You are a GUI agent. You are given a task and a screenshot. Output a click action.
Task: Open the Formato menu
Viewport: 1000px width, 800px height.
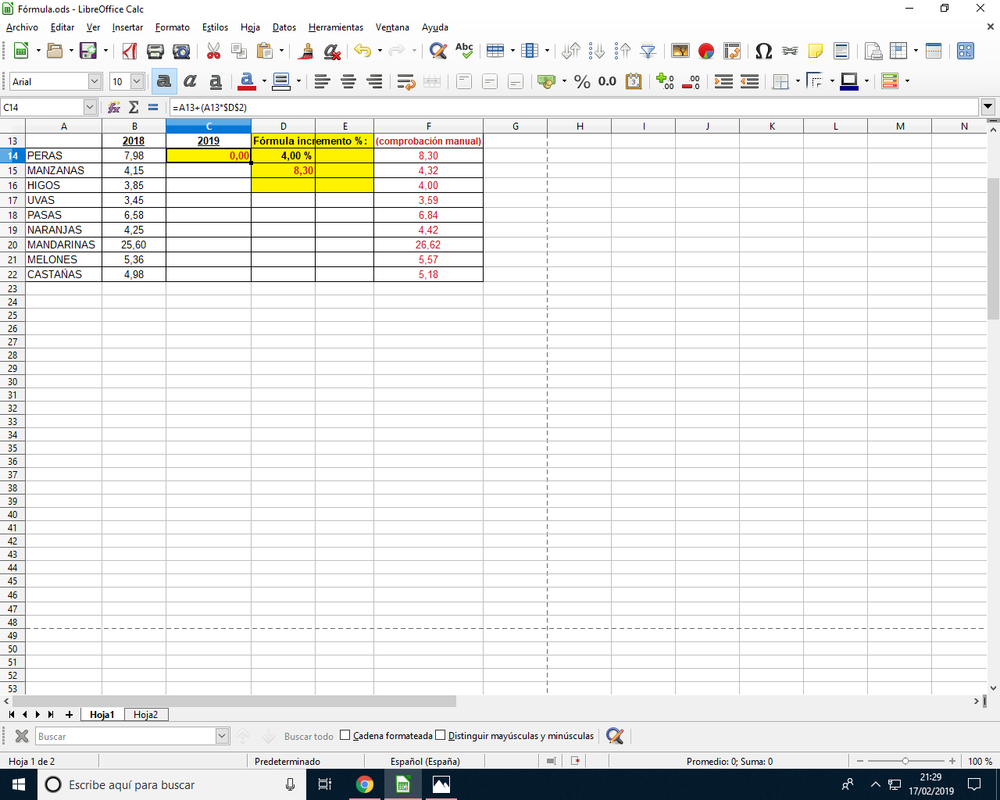(172, 27)
